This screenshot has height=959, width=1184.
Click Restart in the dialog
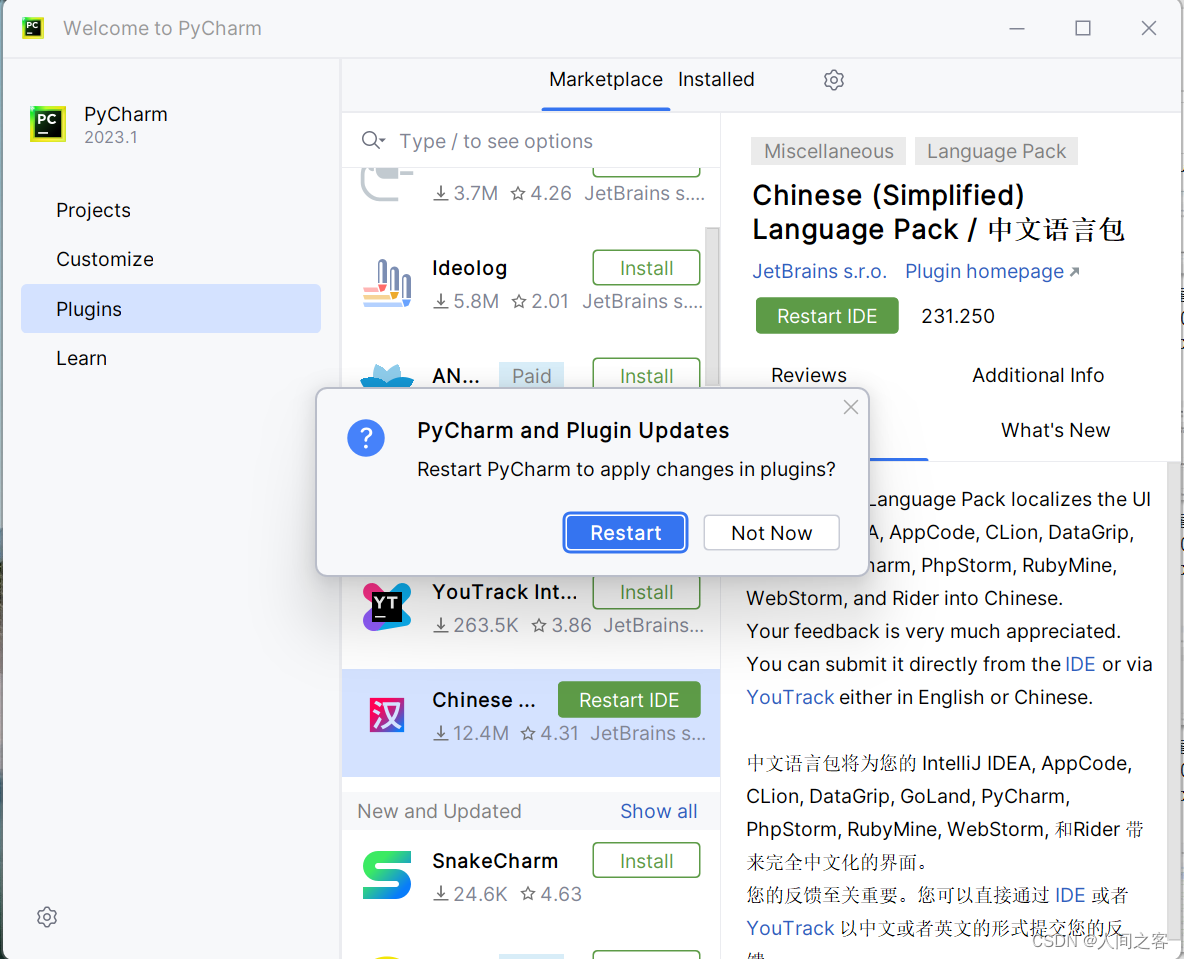(x=625, y=533)
